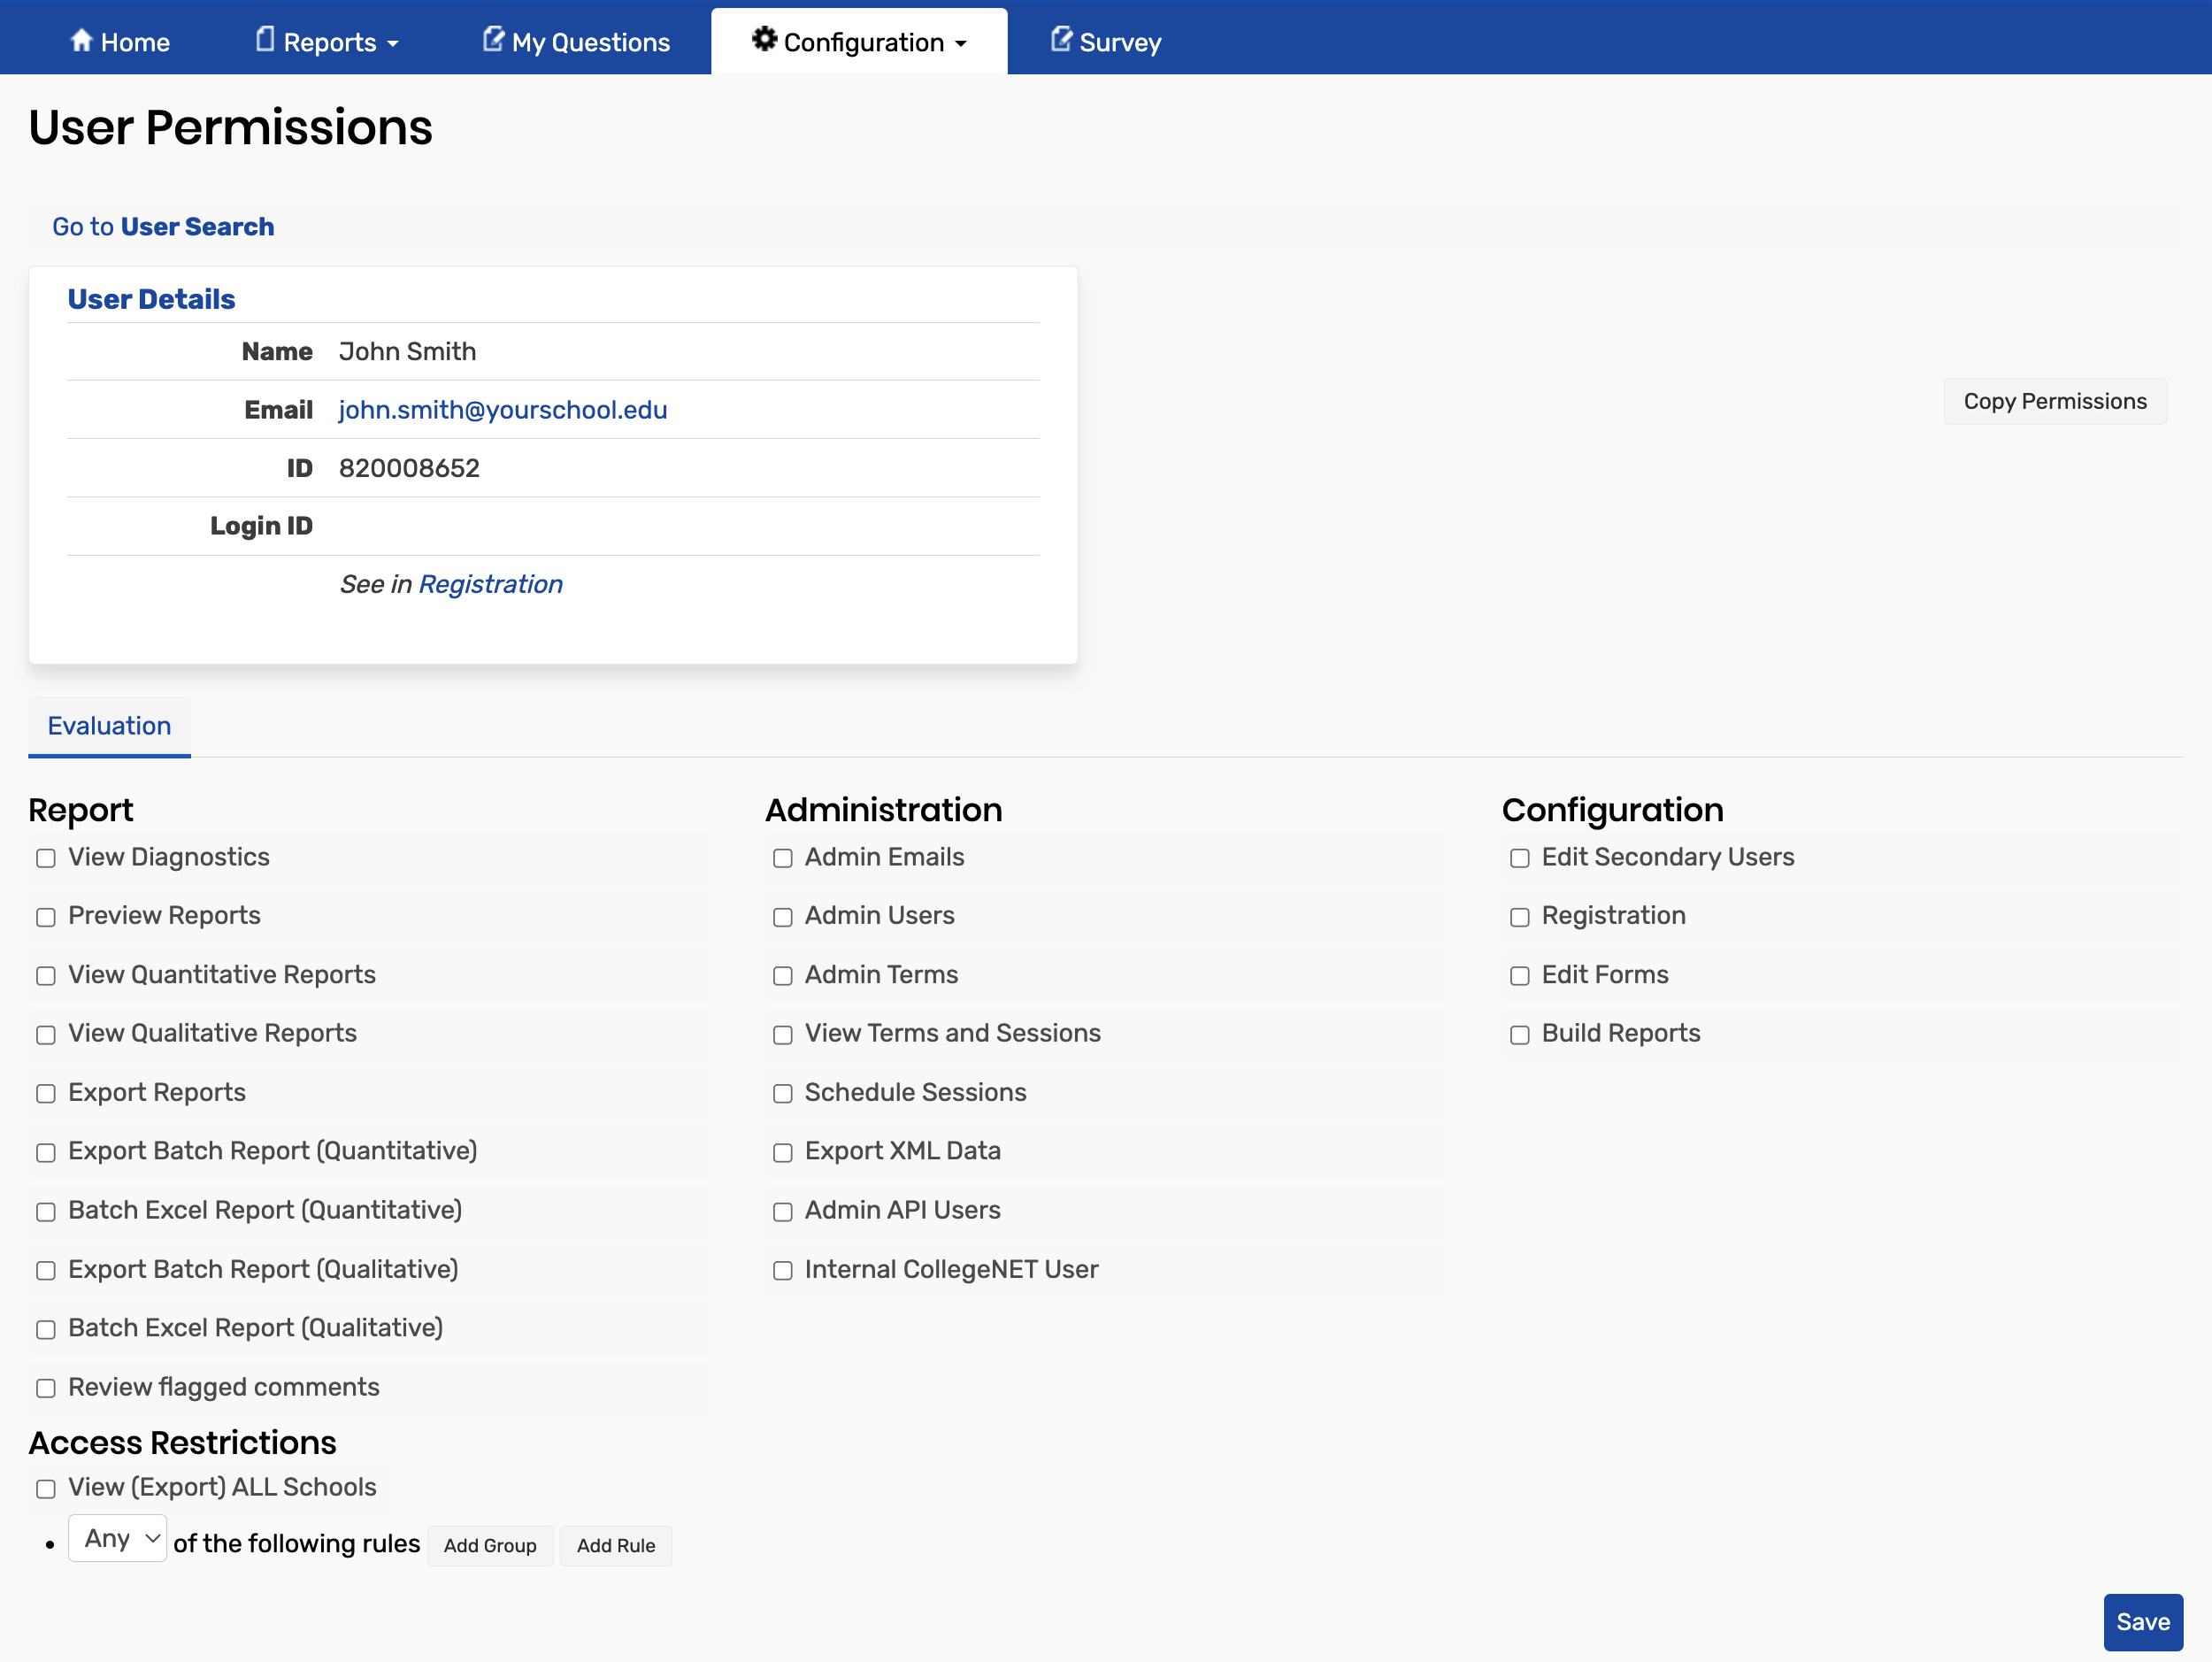Image resolution: width=2212 pixels, height=1662 pixels.
Task: Click the Configuration gear icon
Action: 764,40
